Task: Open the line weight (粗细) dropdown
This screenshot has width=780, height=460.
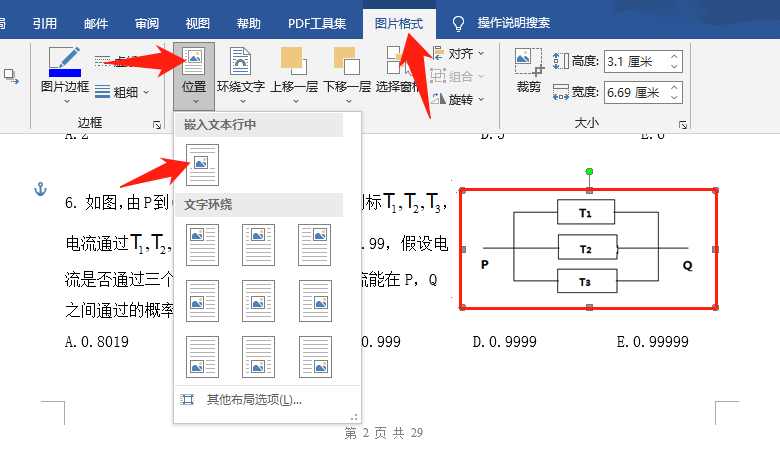Action: [x=123, y=92]
